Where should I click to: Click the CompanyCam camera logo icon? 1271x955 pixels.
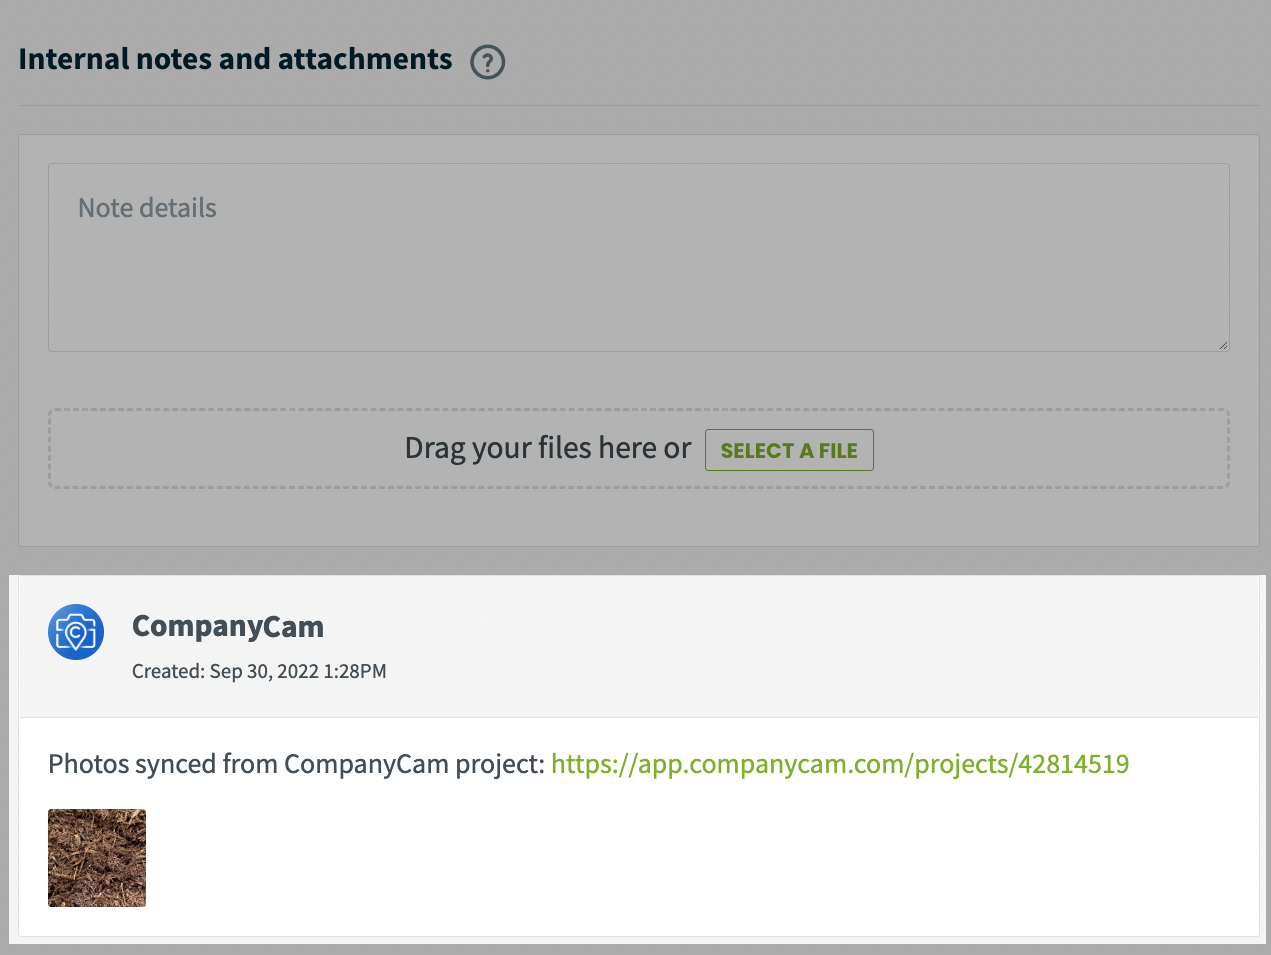pos(76,632)
